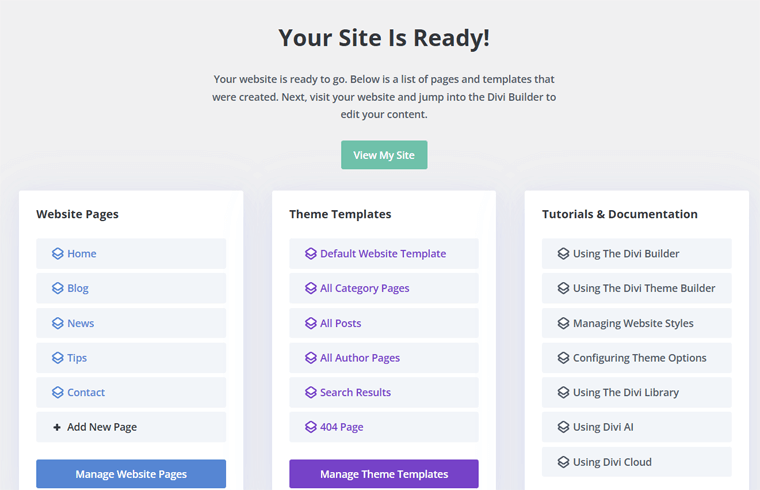Screen dimensions: 760x490
Task: Click the Theme Templates heading
Action: 340,214
